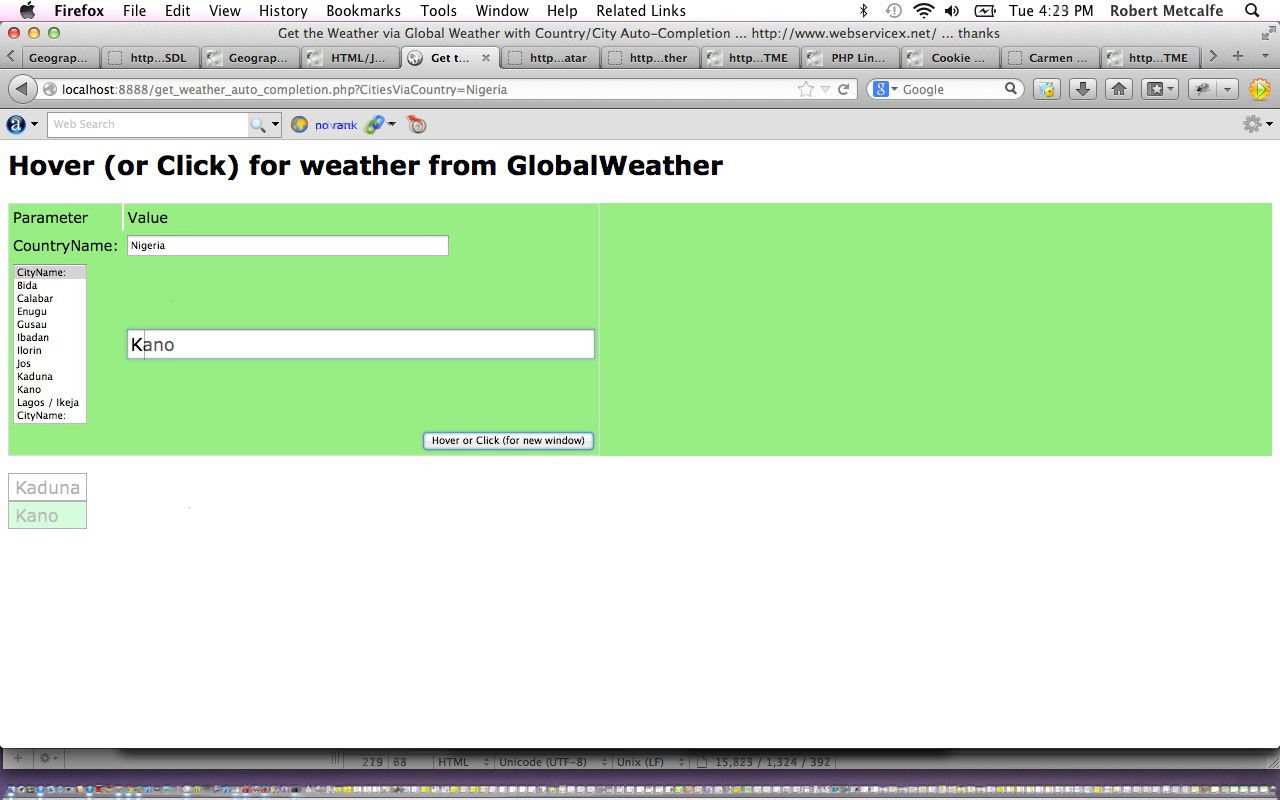Click the city text field showing Kano

pyautogui.click(x=361, y=344)
